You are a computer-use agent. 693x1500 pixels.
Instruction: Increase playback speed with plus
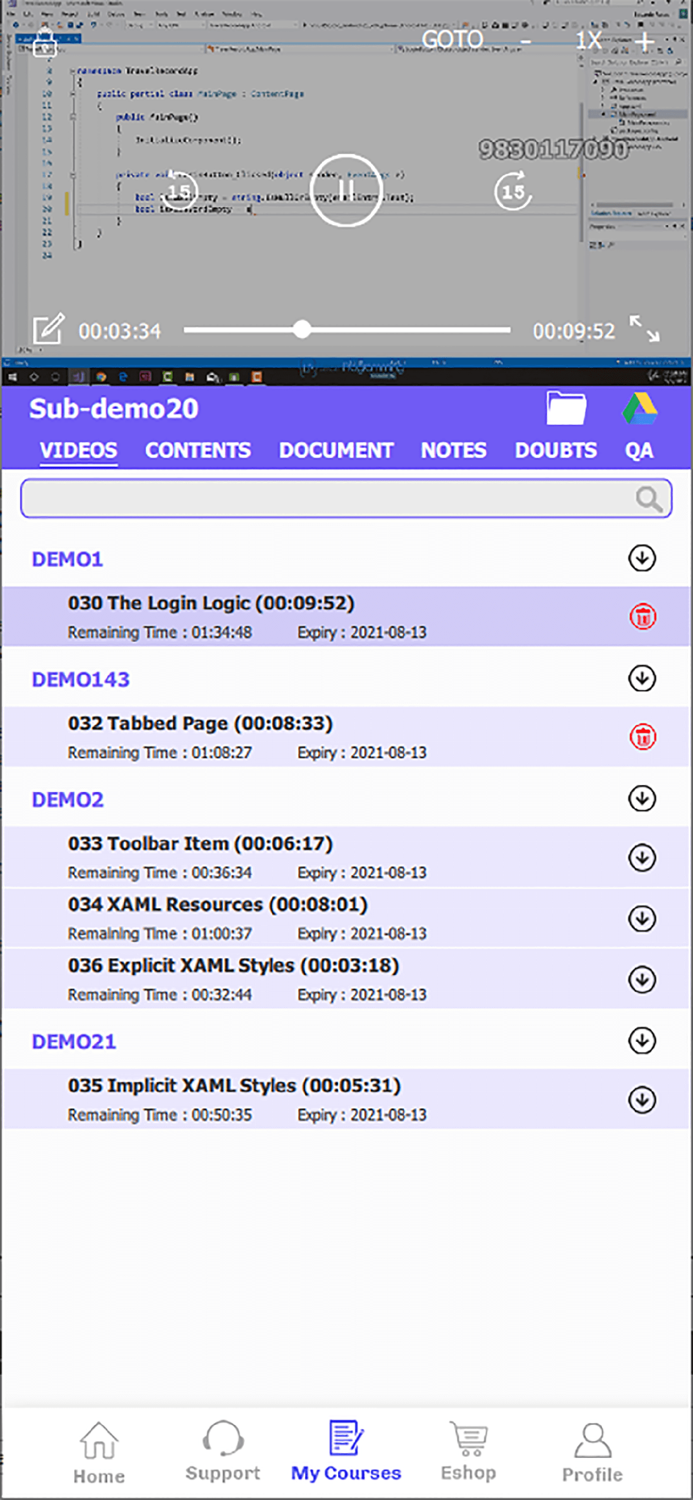point(645,41)
